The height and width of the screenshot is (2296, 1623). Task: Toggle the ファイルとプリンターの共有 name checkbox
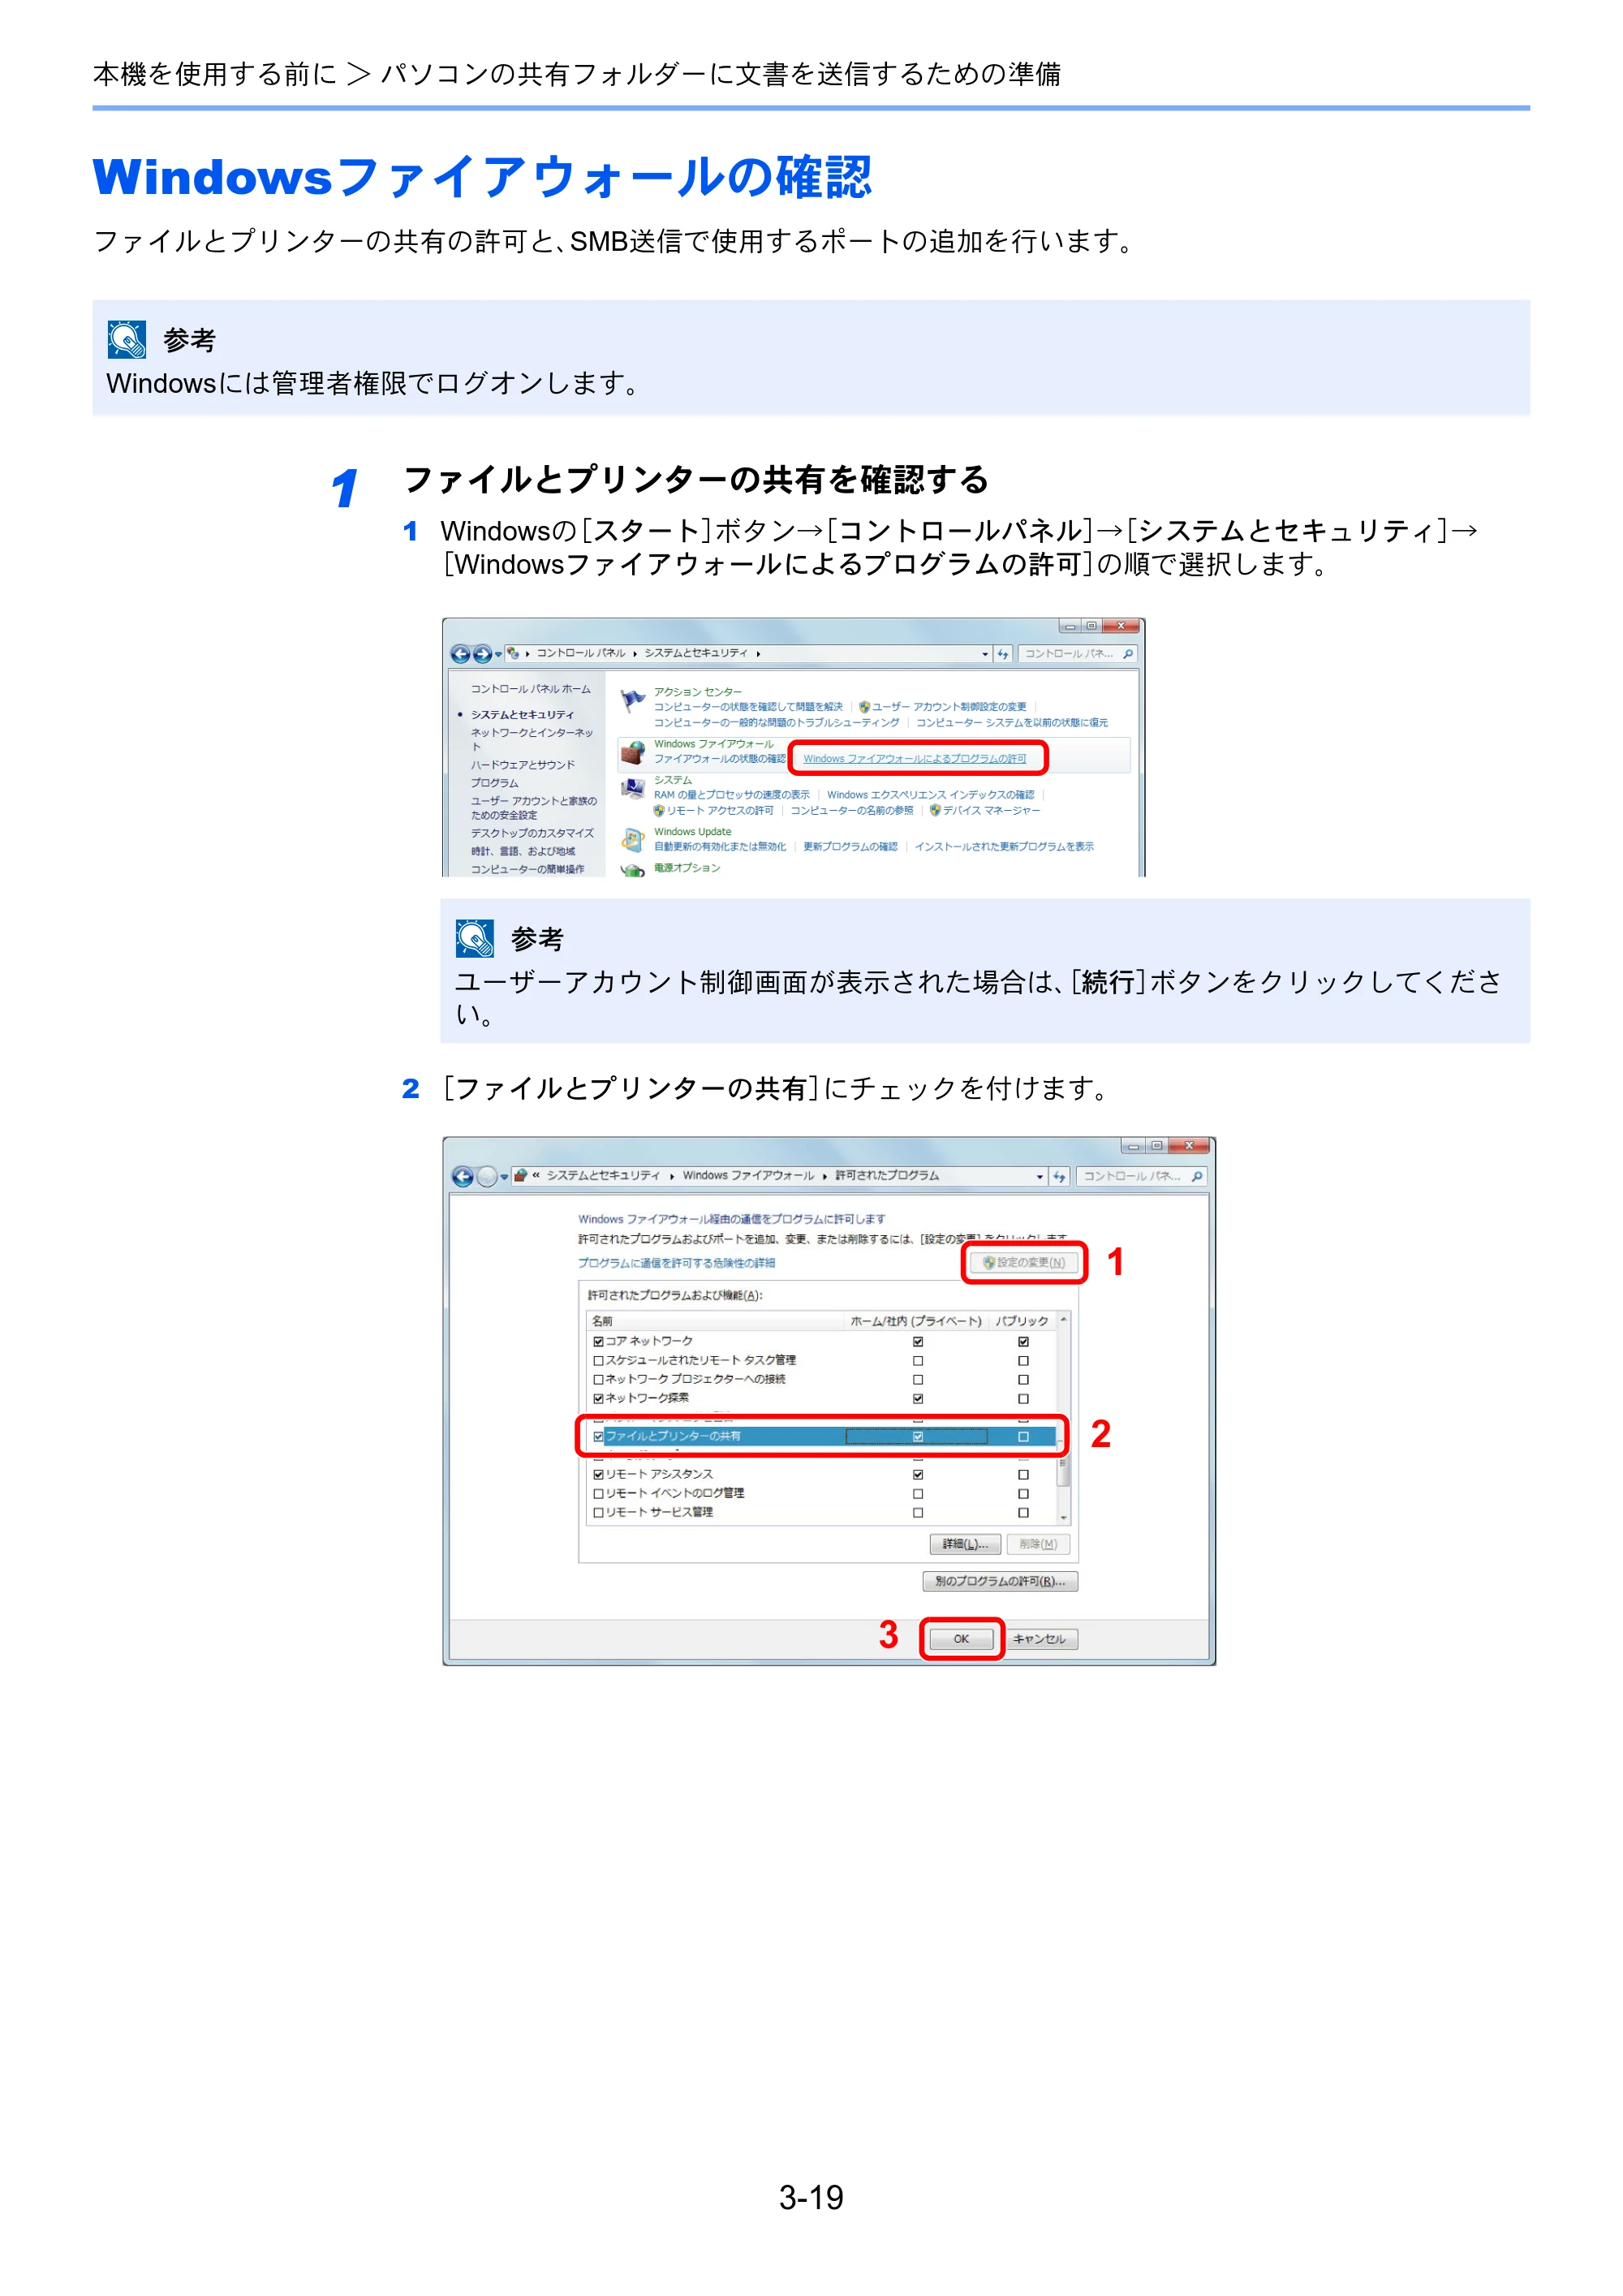point(598,1436)
